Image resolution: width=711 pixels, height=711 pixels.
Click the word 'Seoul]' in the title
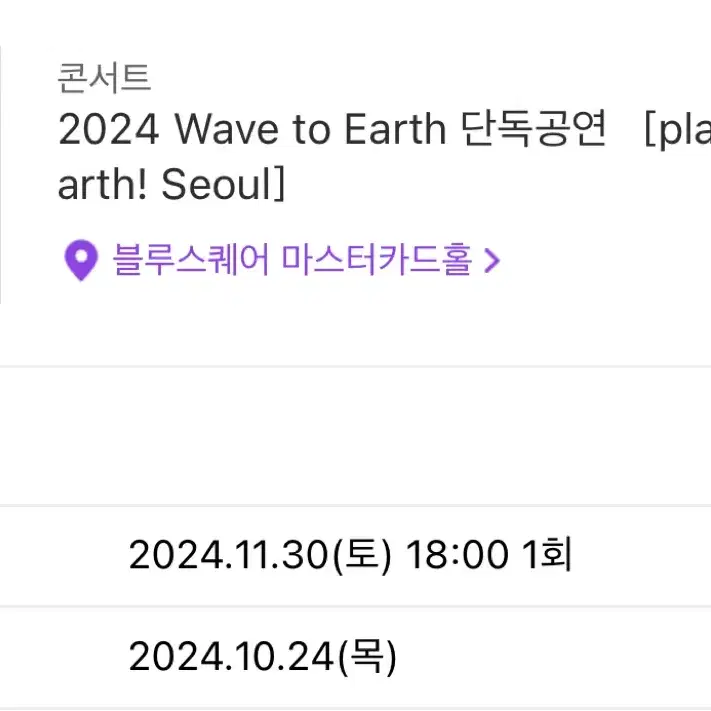223,184
